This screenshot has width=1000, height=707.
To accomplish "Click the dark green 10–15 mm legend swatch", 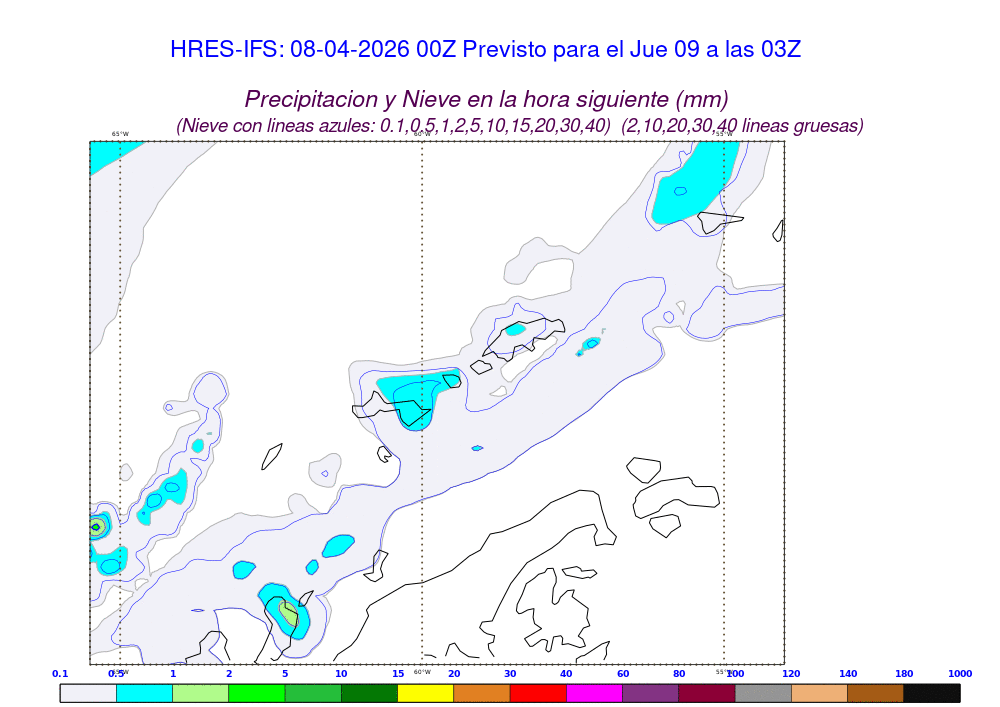I will click(x=369, y=693).
